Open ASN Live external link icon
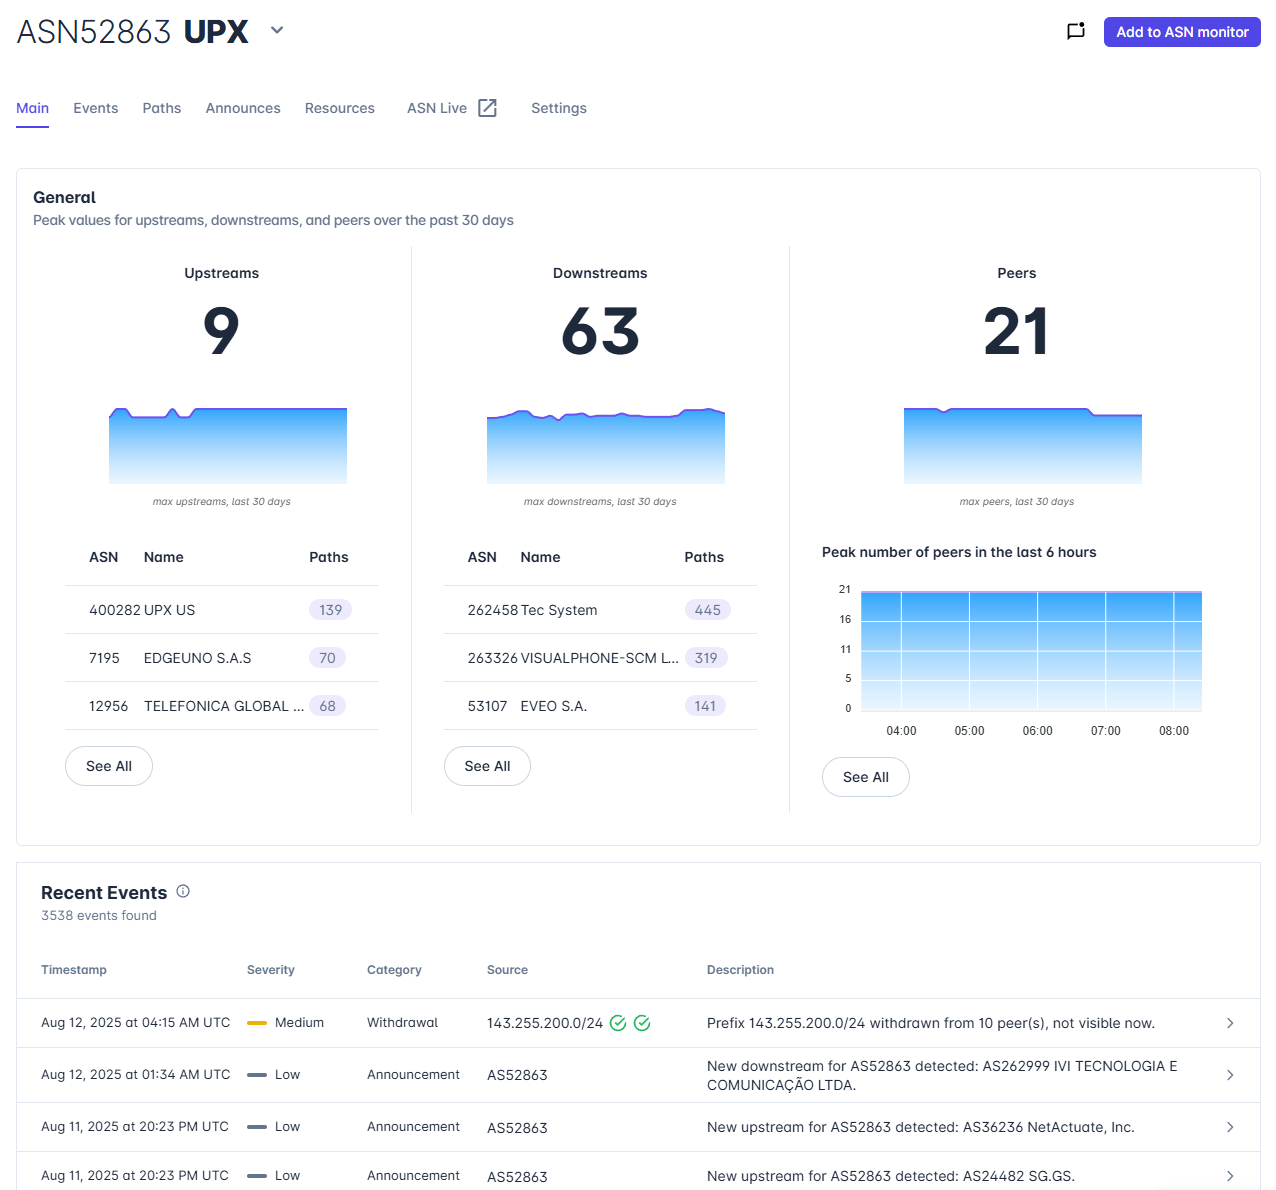Image resolution: width=1276 pixels, height=1190 pixels. coord(487,108)
